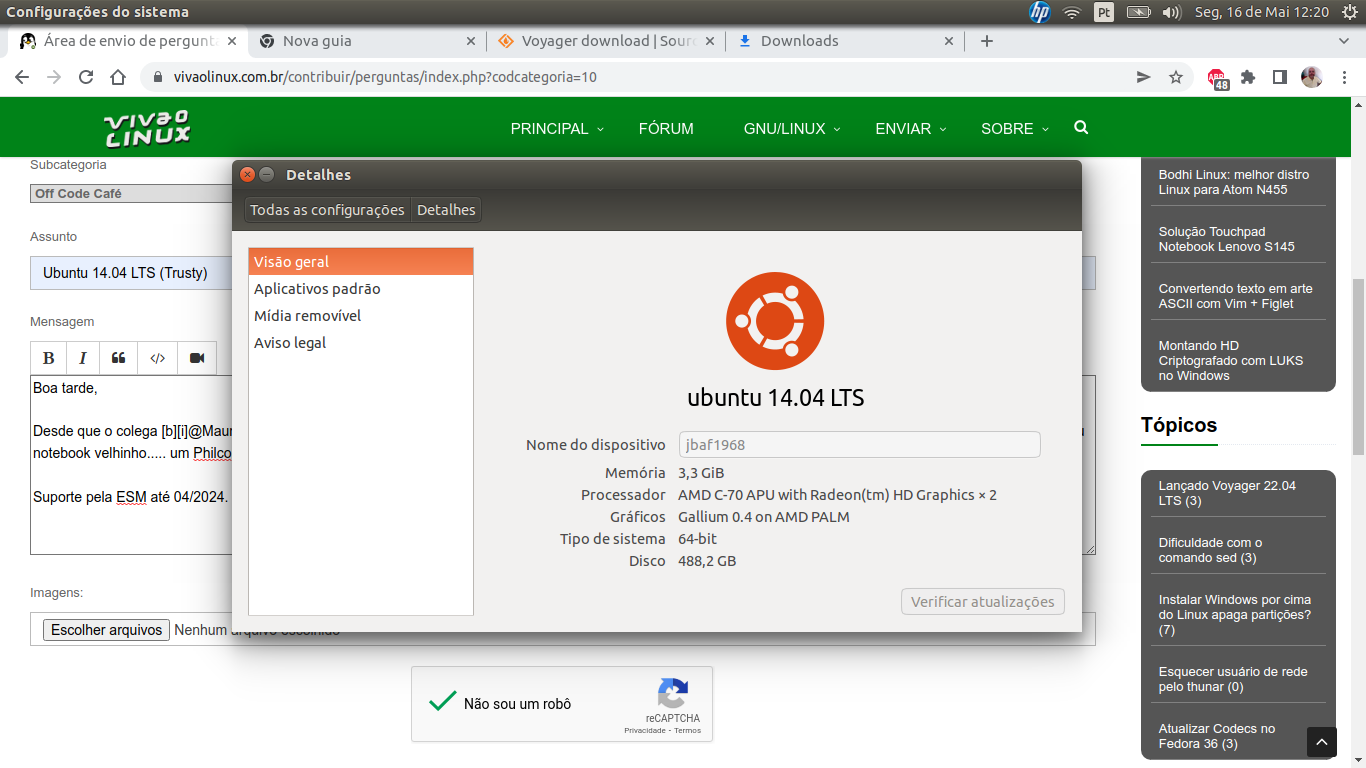This screenshot has width=1366, height=768.
Task: Open 'Bodhi Linux: melhor distro' link
Action: click(1234, 182)
